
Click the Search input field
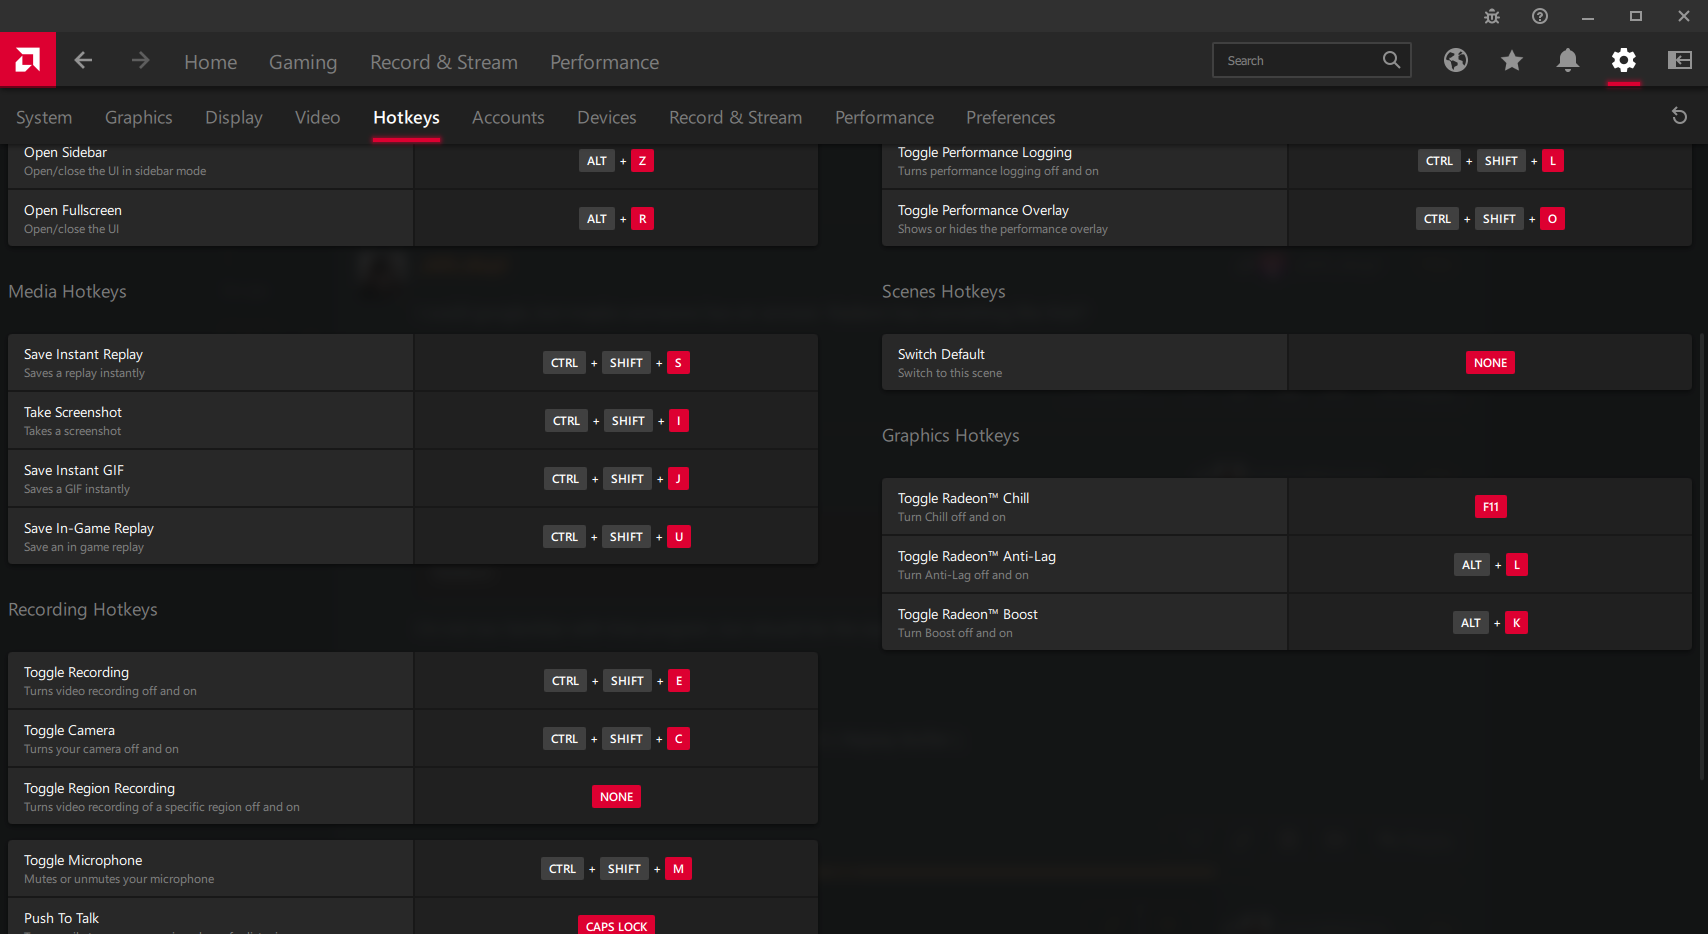point(1300,61)
